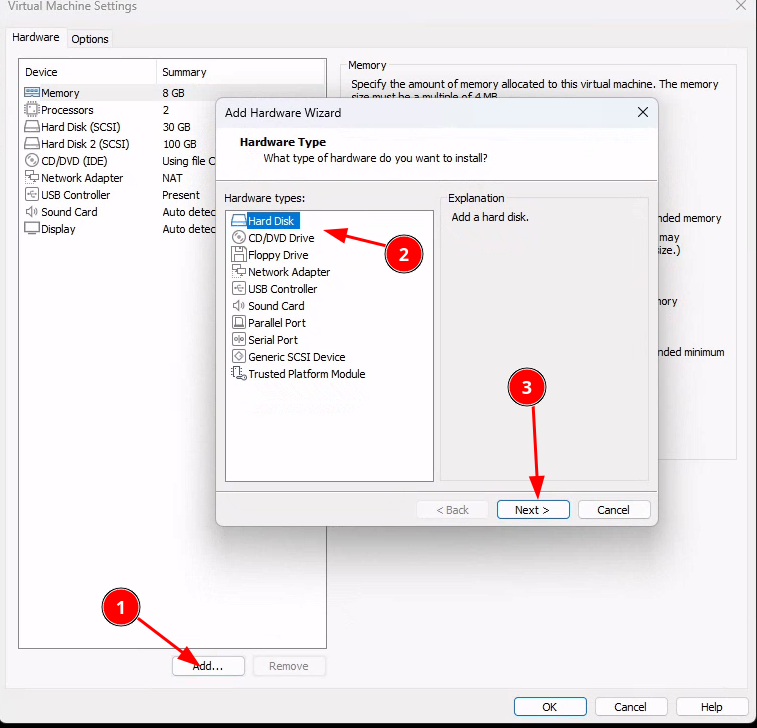Select the Hard Disk hardware type icon
The width and height of the screenshot is (757, 728).
[239, 221]
